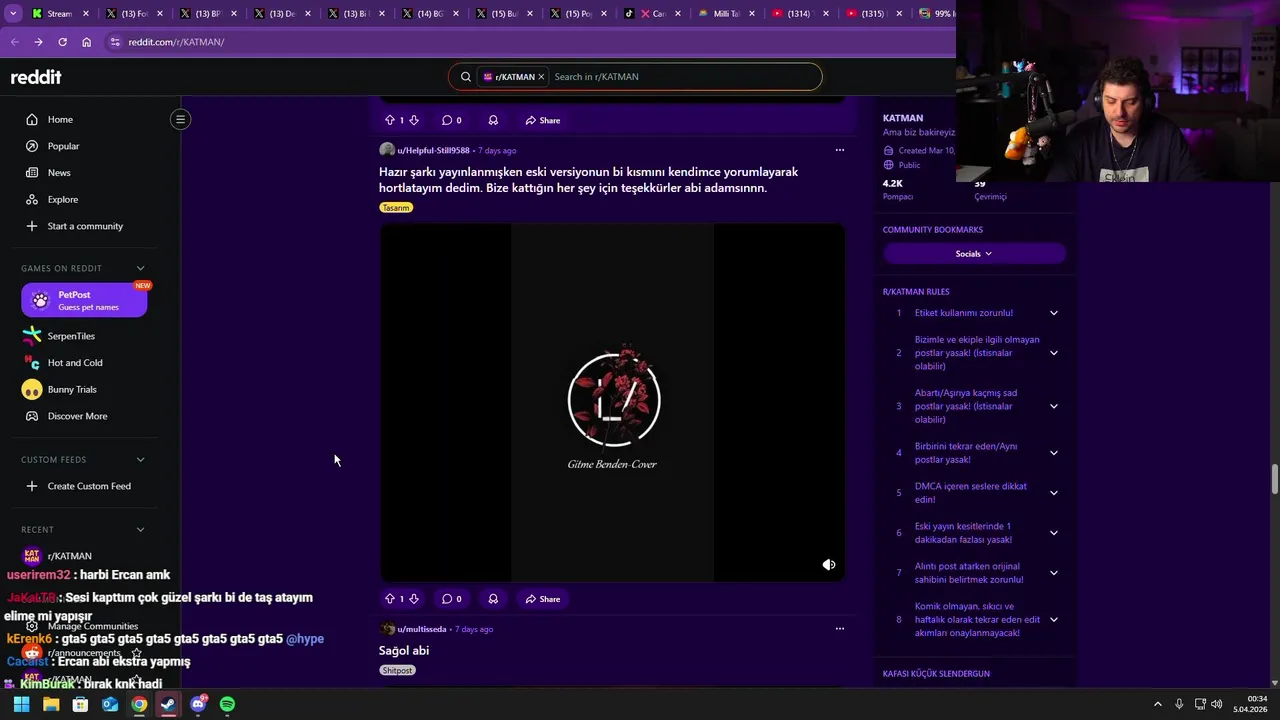The width and height of the screenshot is (1280, 720).
Task: Collapse the left navigation sidebar
Action: click(x=181, y=120)
